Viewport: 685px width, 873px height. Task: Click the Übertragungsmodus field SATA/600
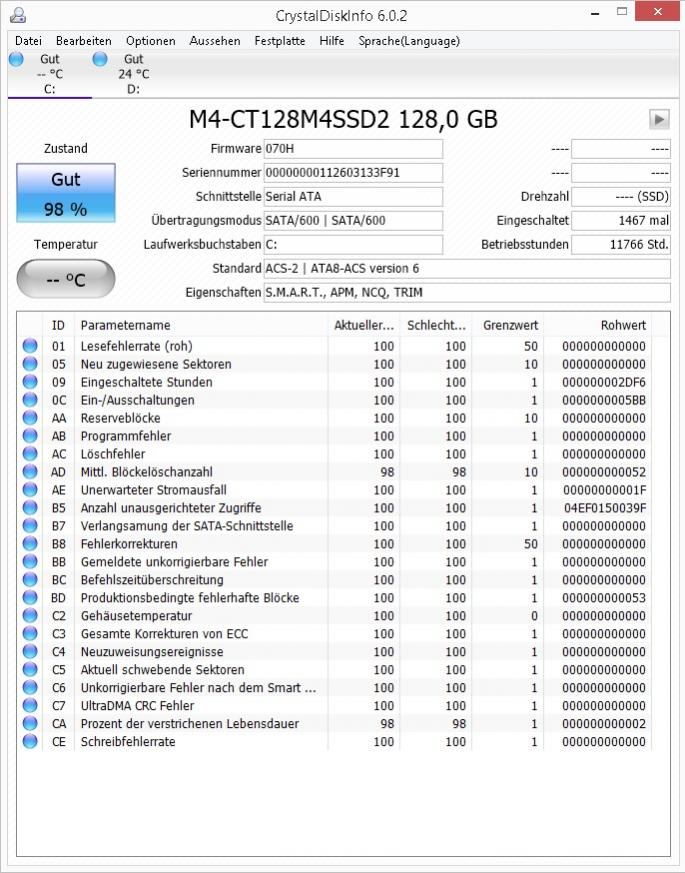(x=353, y=220)
